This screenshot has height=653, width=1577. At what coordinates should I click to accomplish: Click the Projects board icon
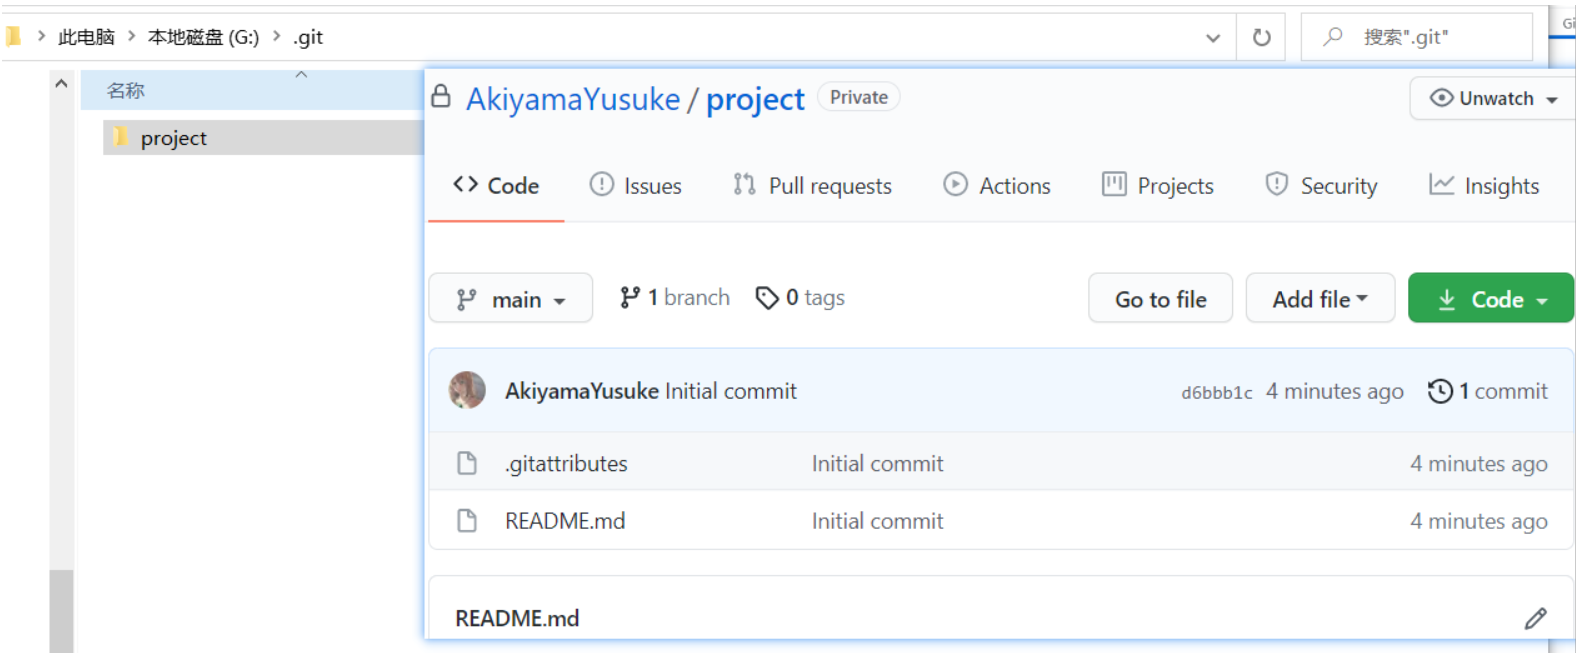1114,184
